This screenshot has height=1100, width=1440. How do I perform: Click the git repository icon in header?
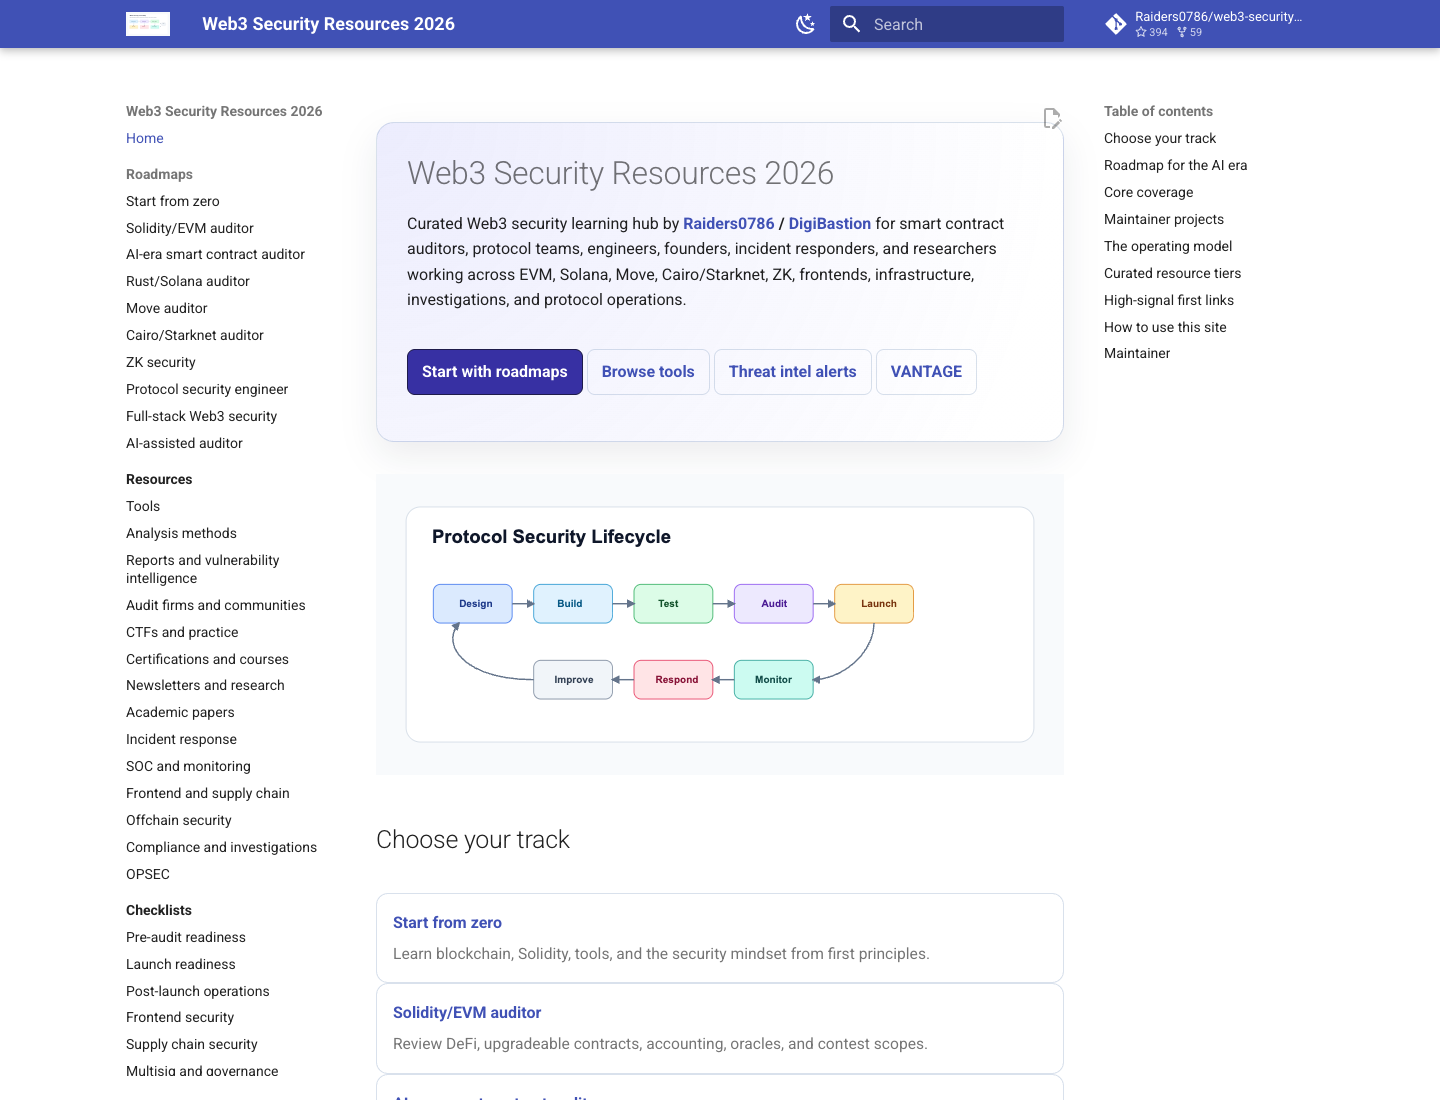click(x=1116, y=24)
